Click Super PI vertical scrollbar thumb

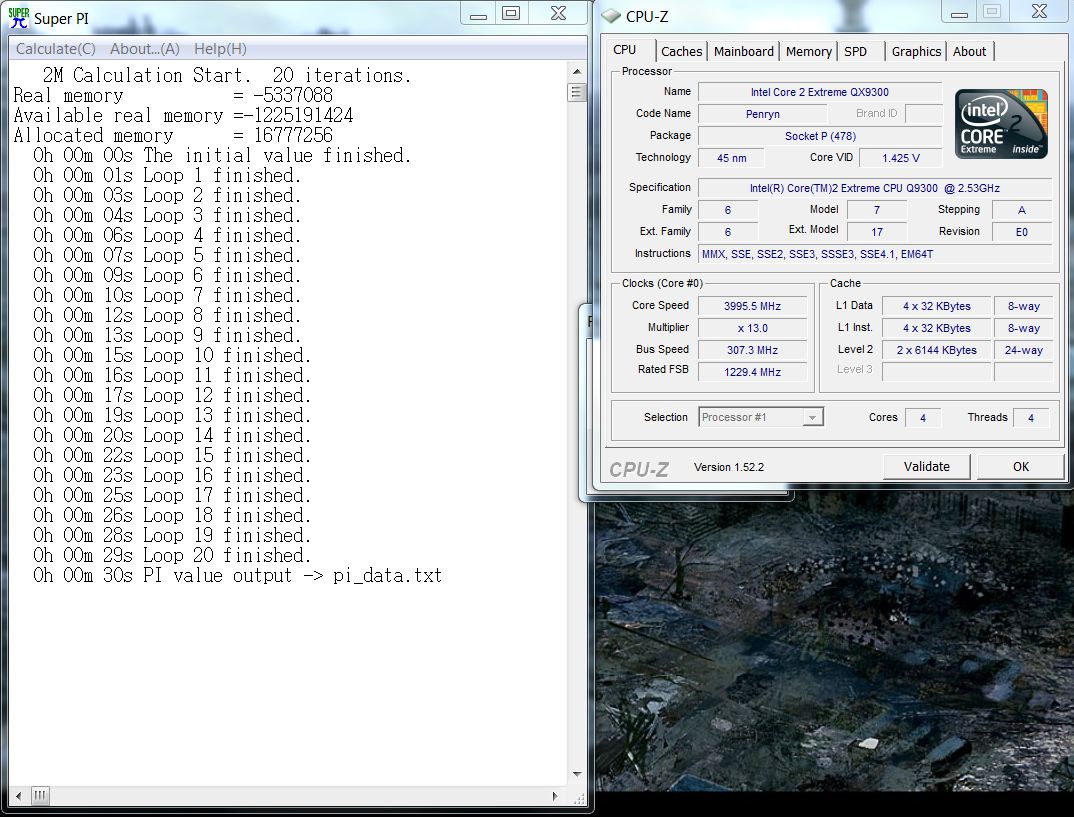[x=577, y=92]
